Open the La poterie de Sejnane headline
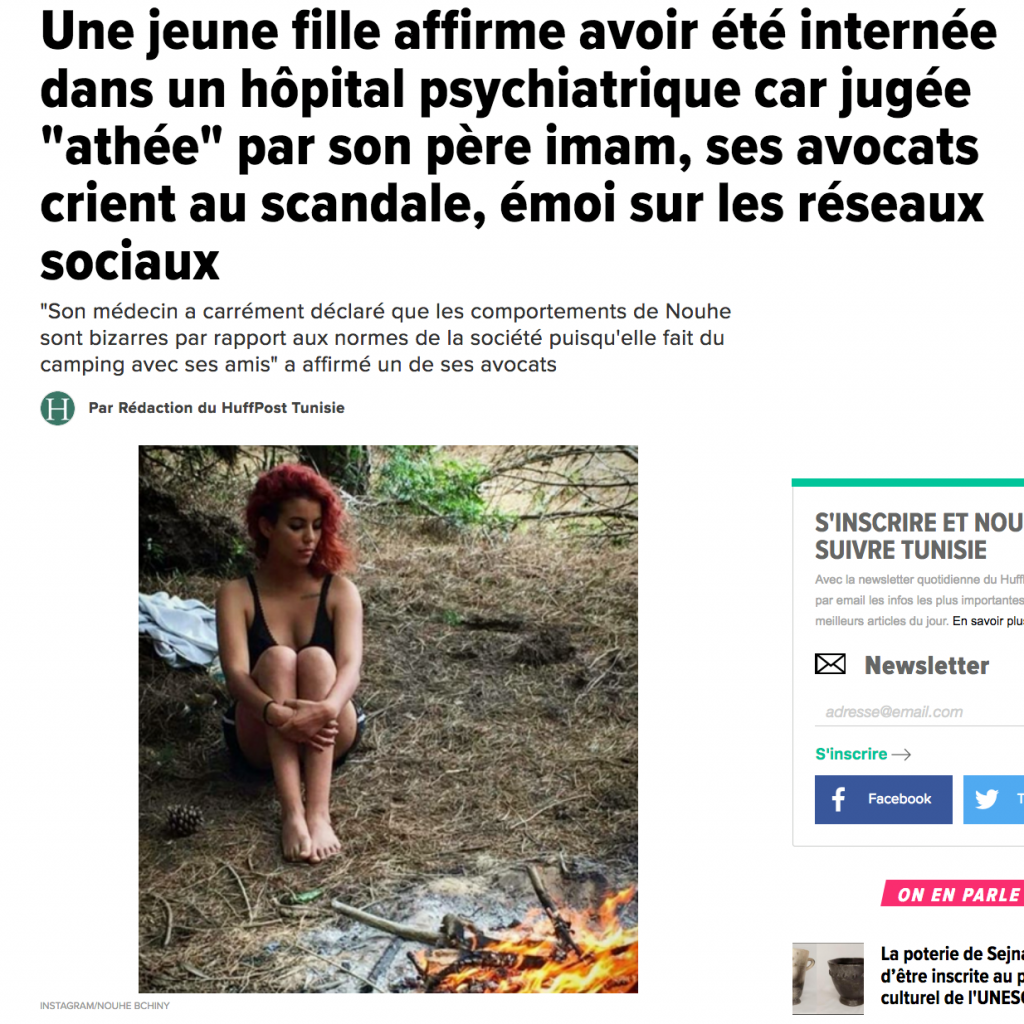The height and width of the screenshot is (1024, 1024). pyautogui.click(x=952, y=976)
